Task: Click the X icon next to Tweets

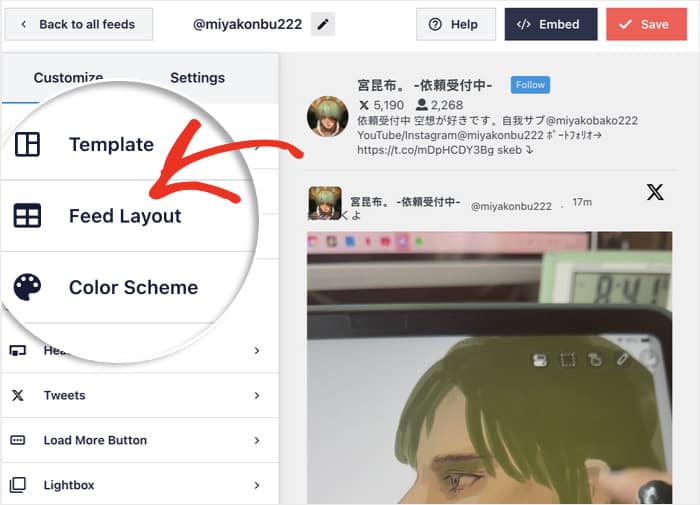Action: click(18, 396)
